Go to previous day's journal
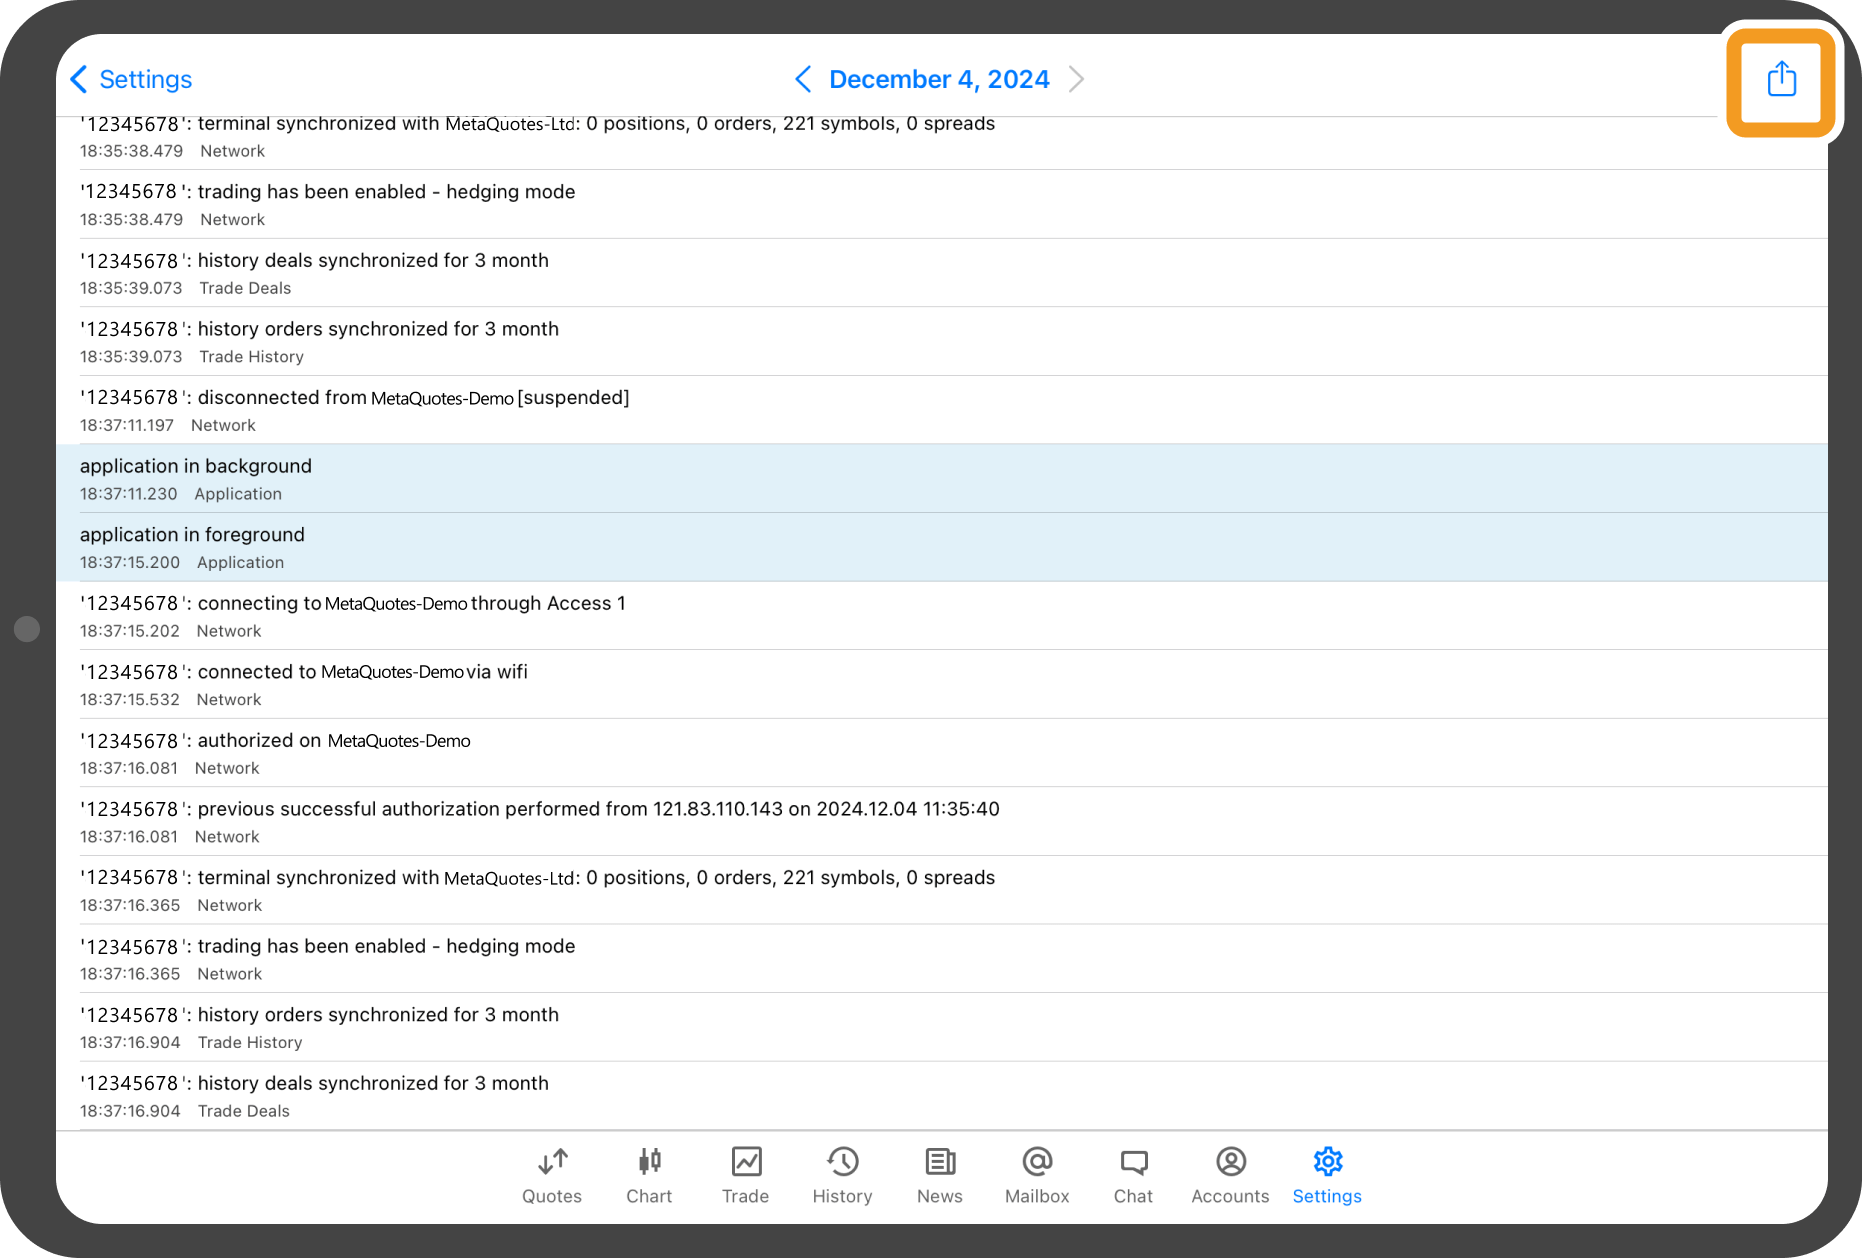 803,79
